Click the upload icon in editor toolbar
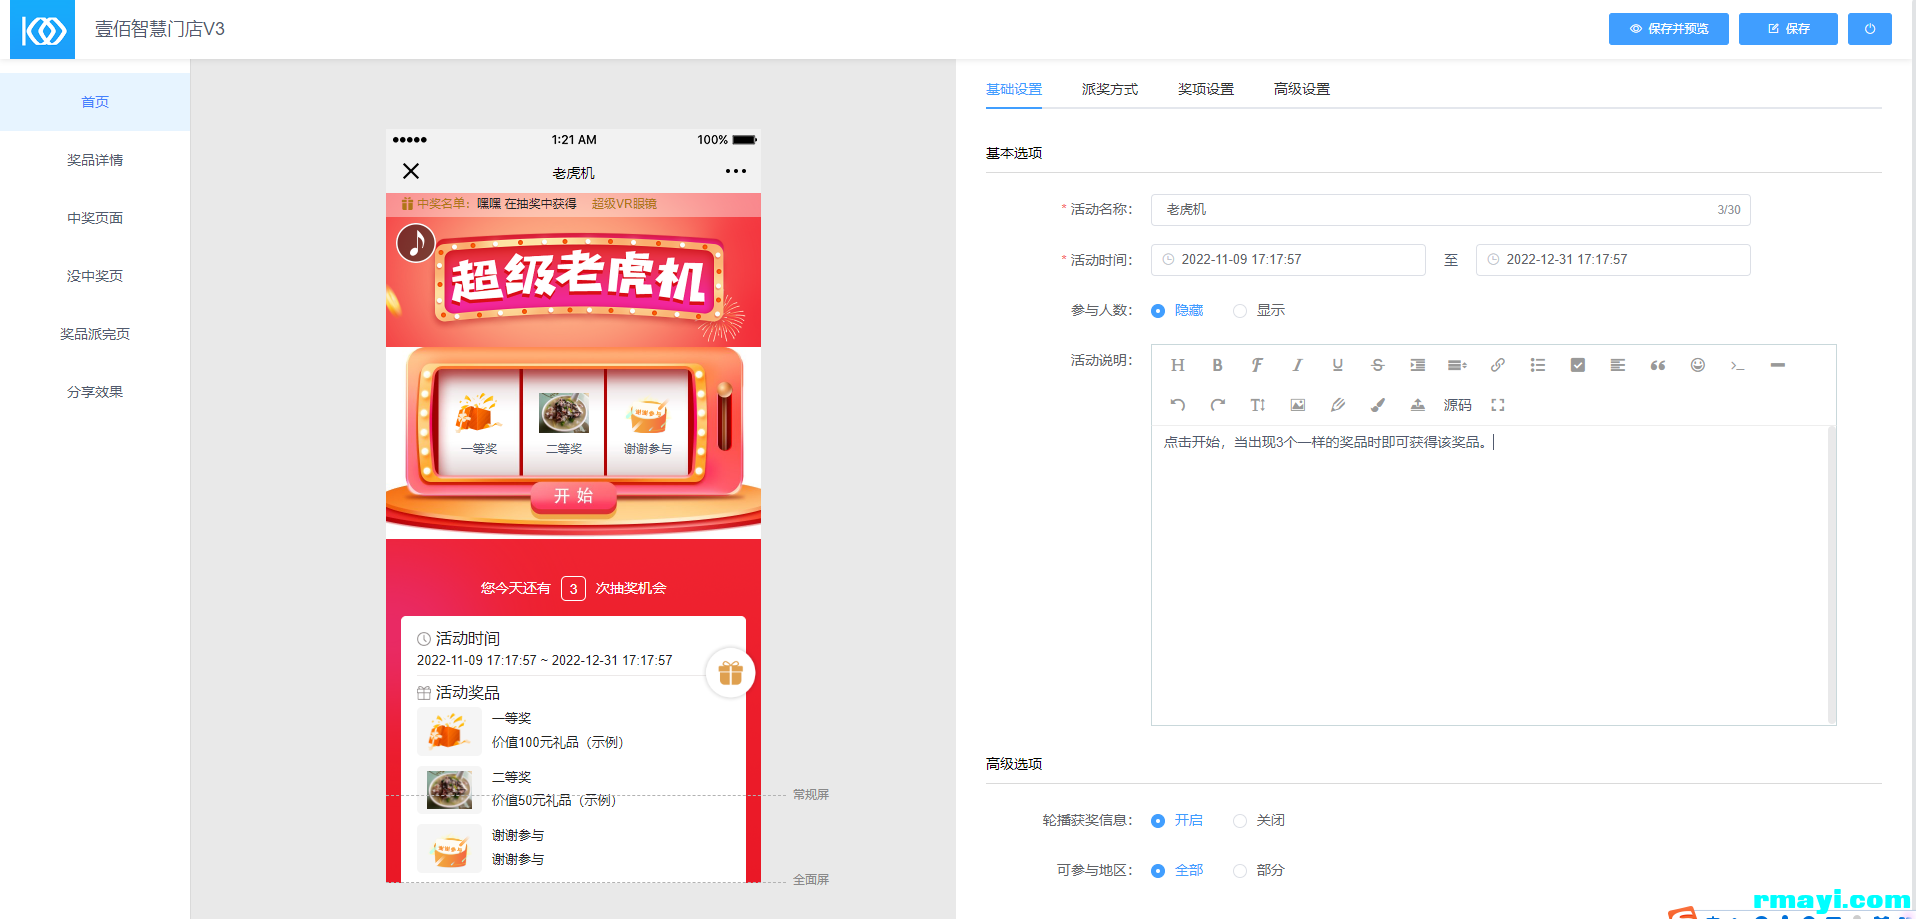This screenshot has height=919, width=1916. 1417,405
